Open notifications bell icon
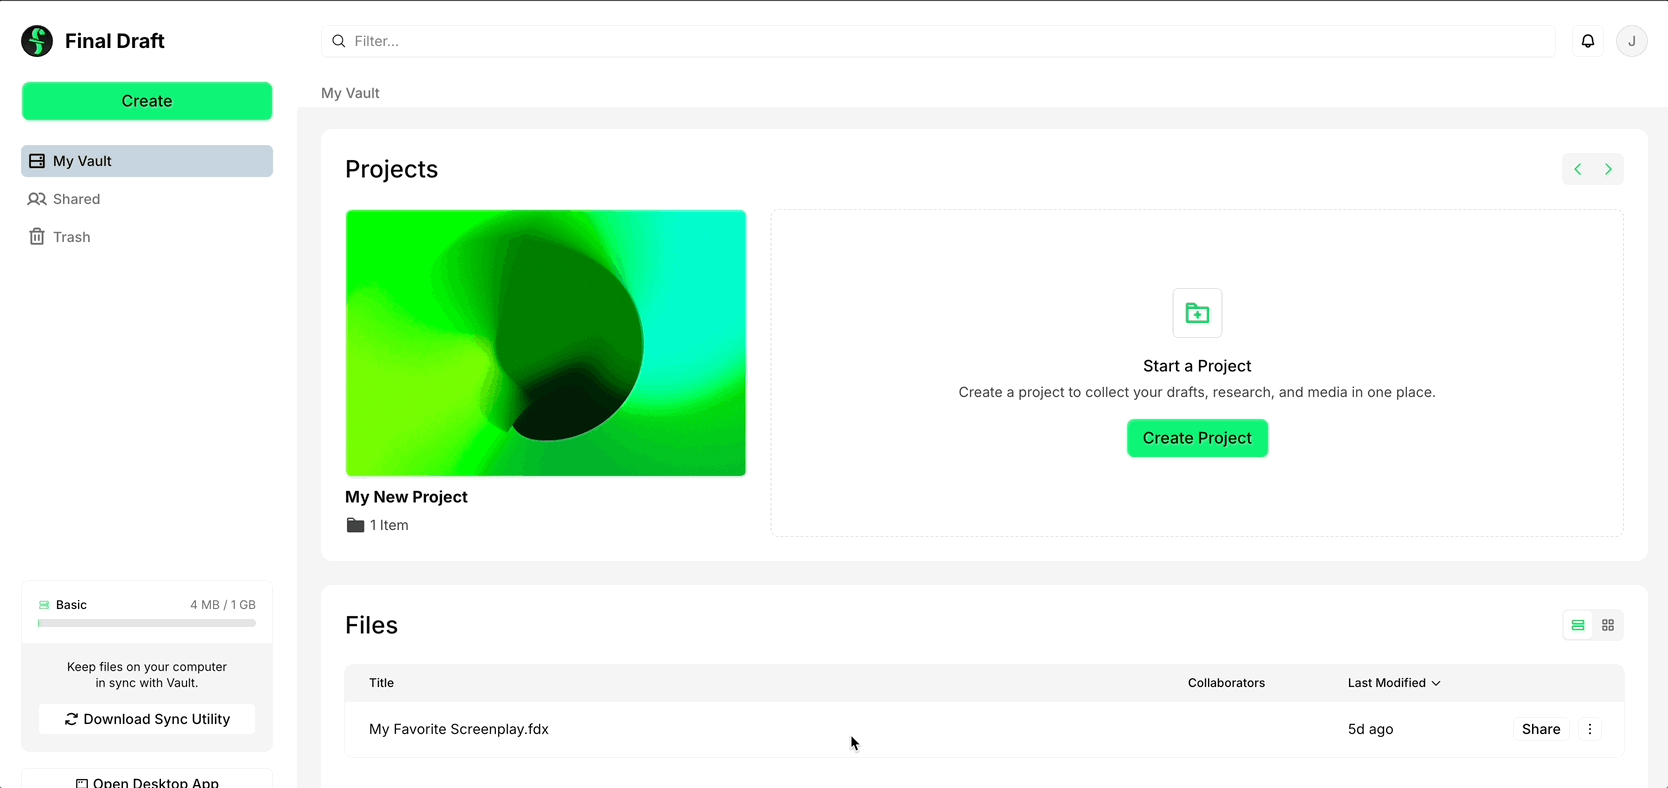The image size is (1668, 788). pos(1588,41)
